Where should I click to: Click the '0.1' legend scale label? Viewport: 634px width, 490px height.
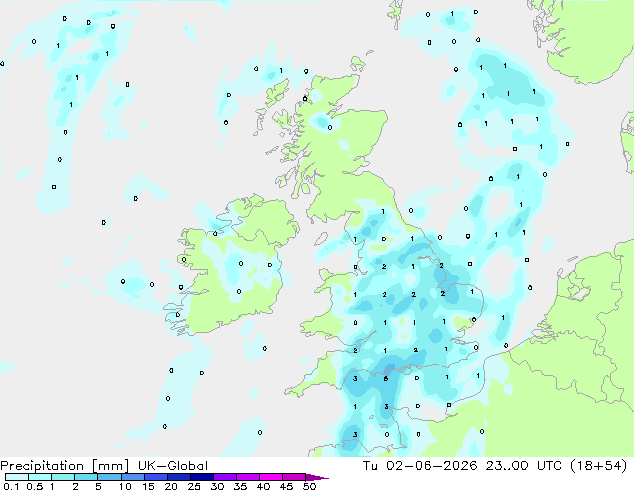click(x=11, y=486)
